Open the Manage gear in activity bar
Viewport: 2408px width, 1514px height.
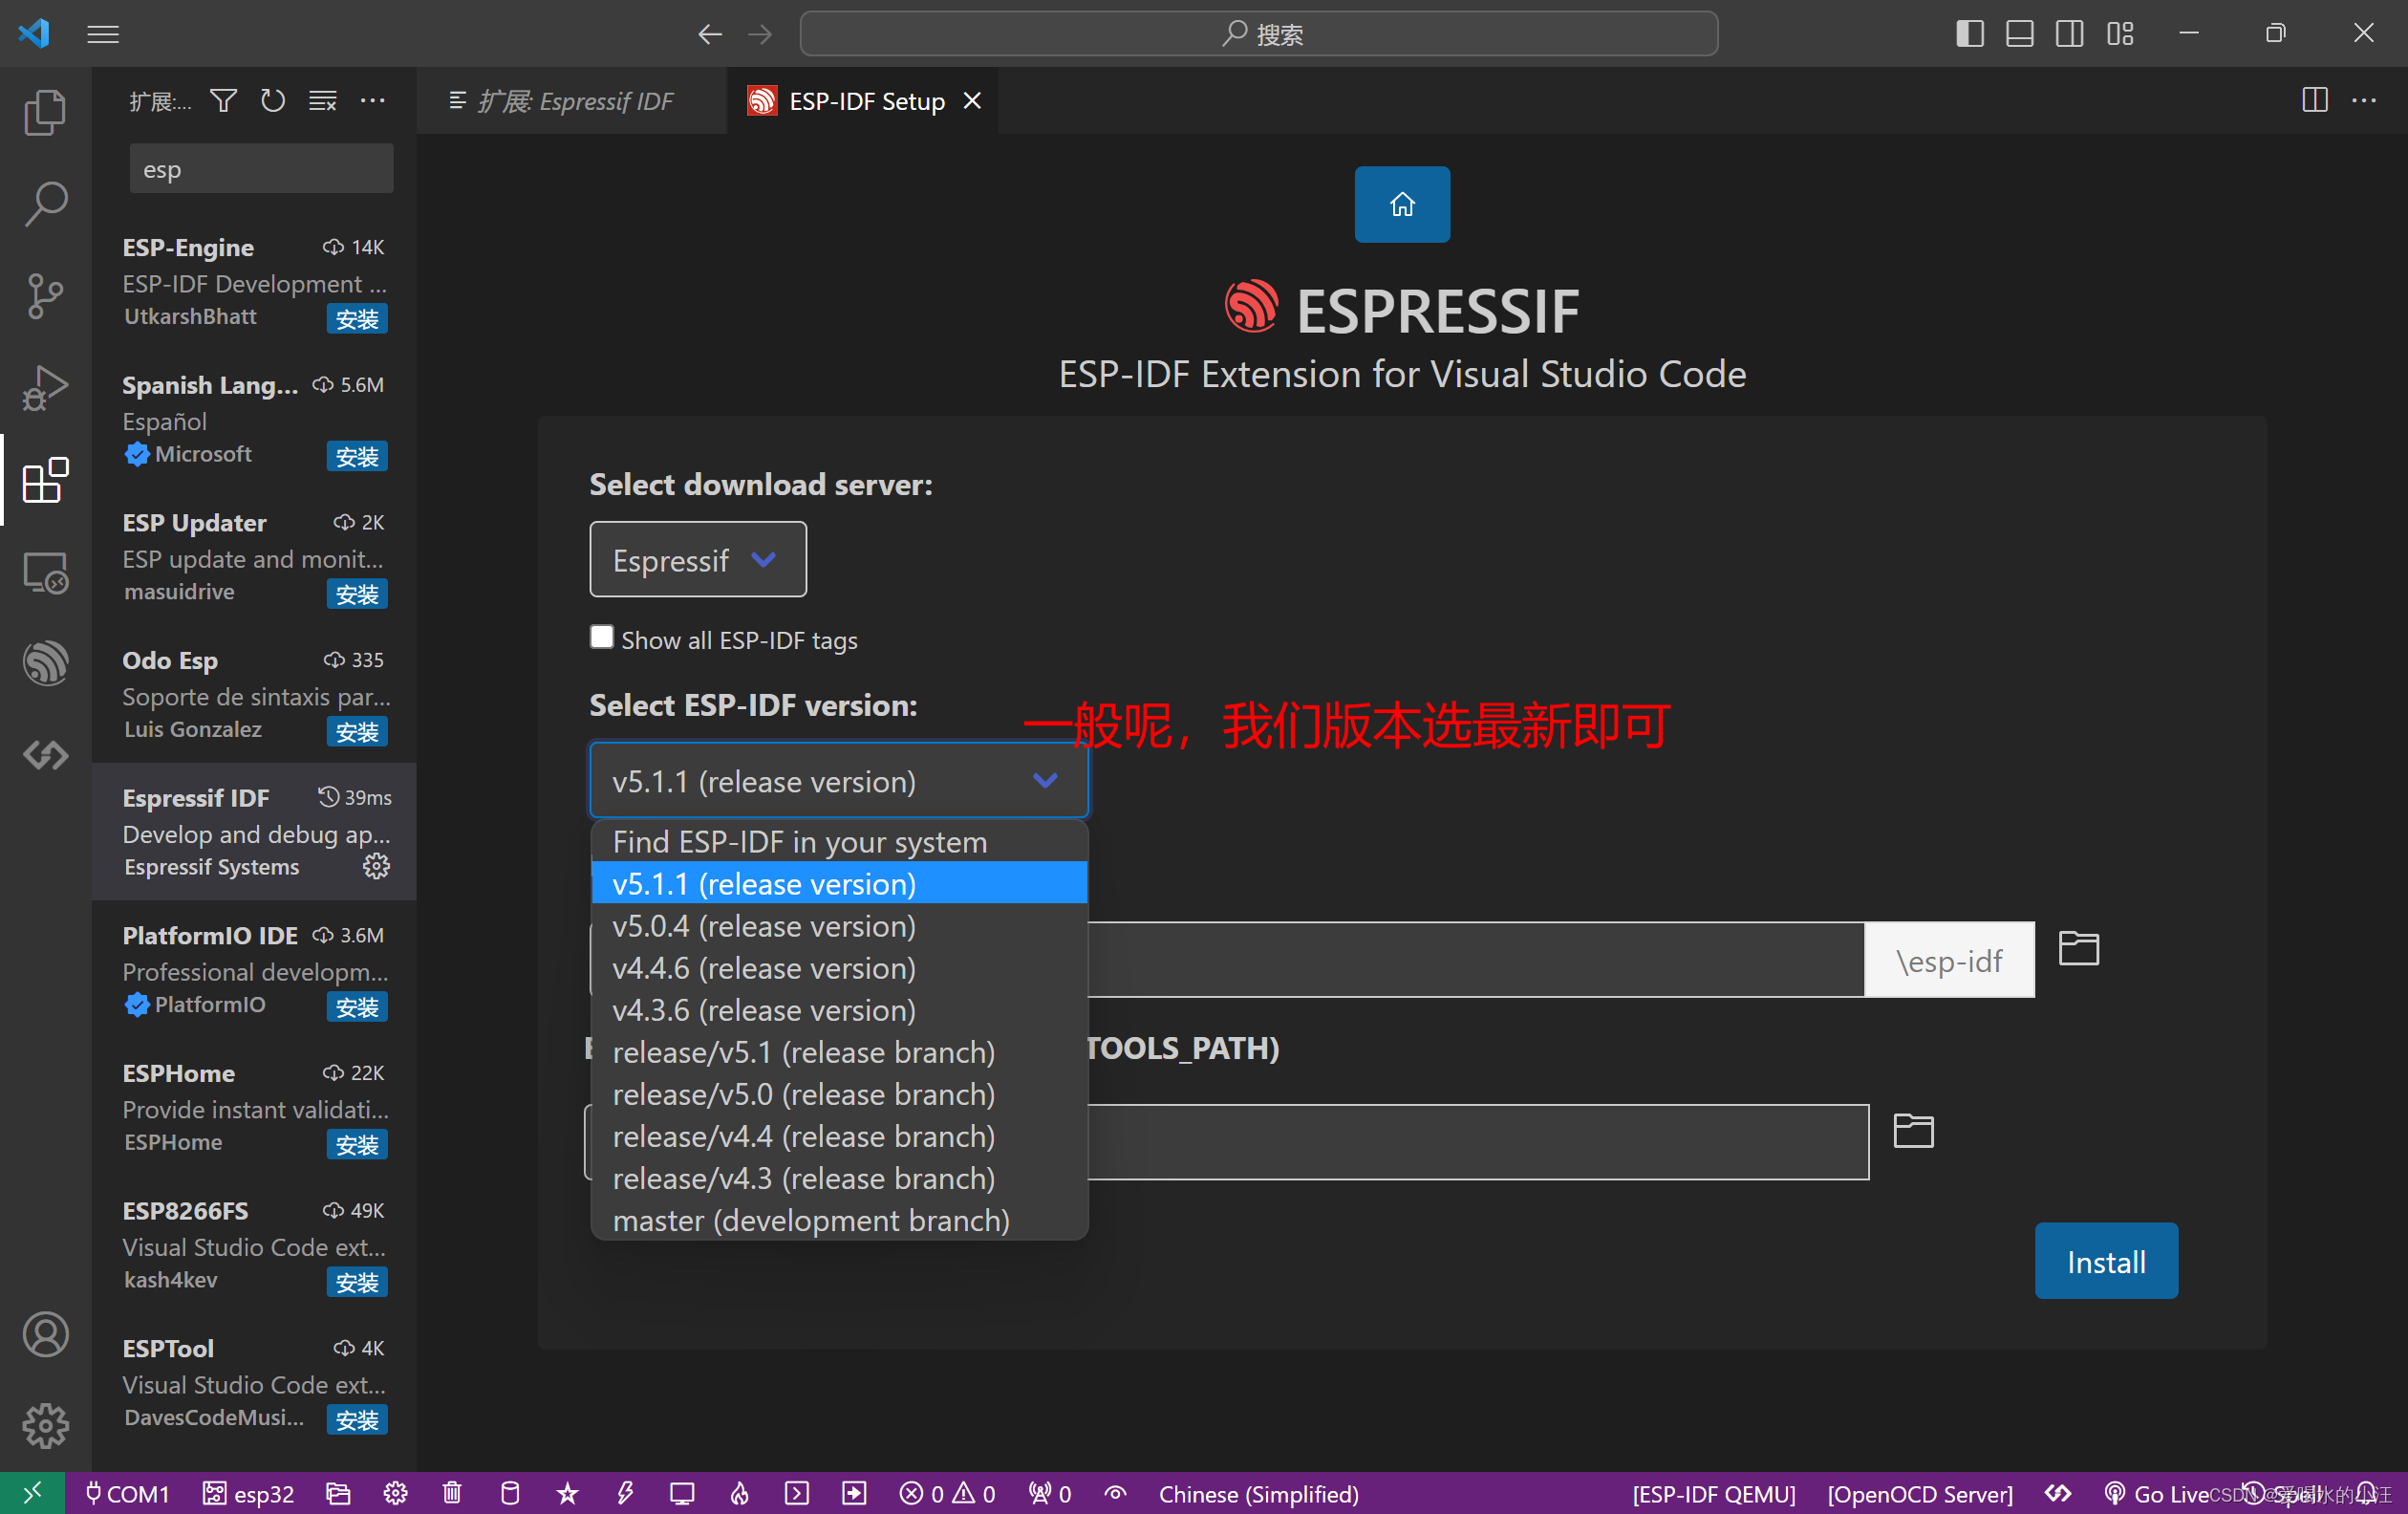45,1425
